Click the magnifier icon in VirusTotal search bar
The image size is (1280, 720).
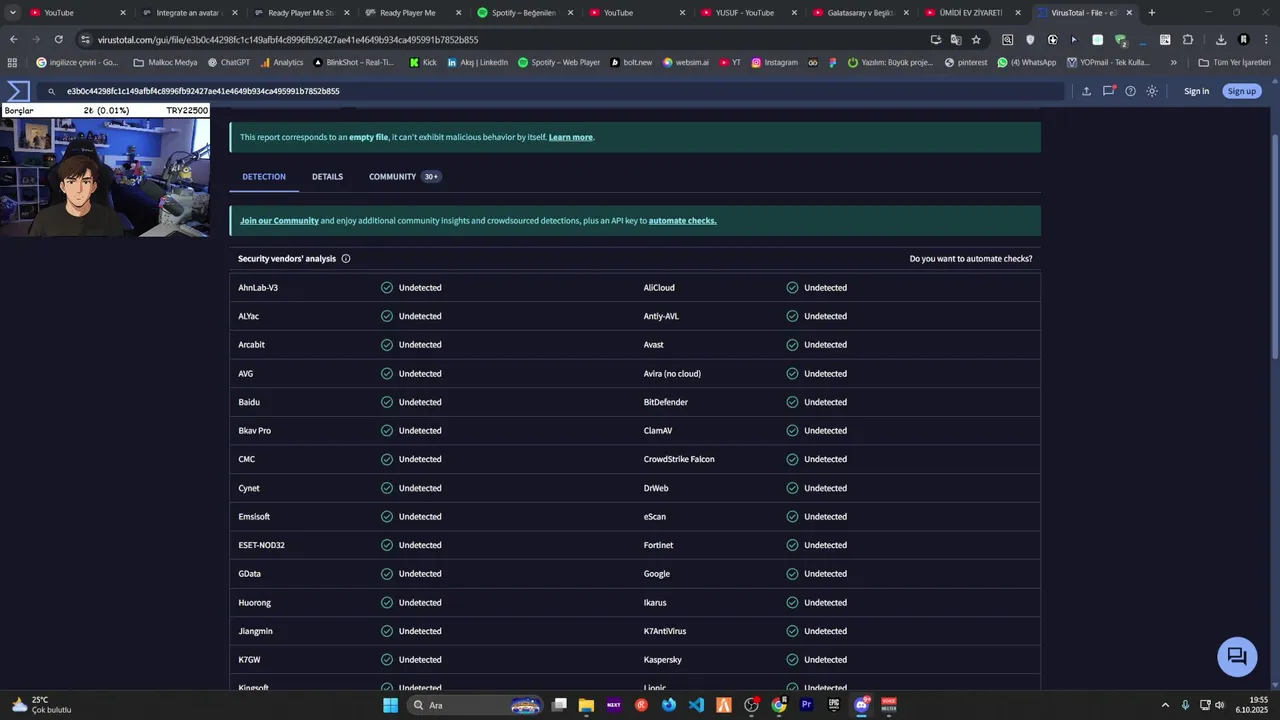[51, 91]
